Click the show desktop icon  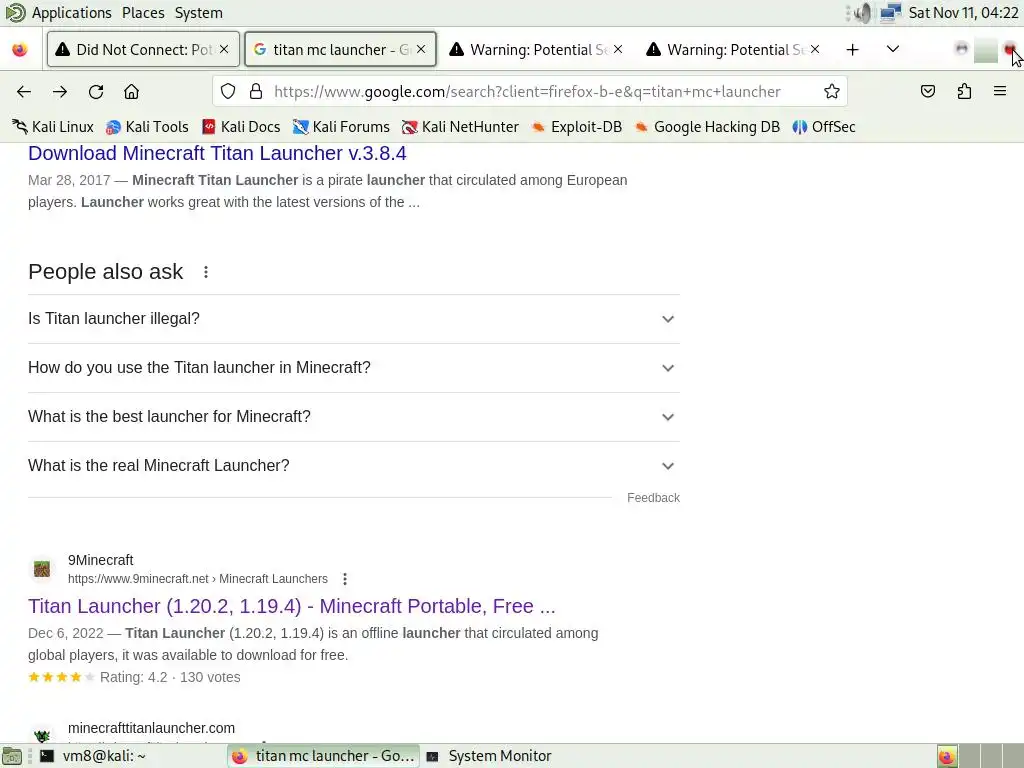[x=12, y=756]
